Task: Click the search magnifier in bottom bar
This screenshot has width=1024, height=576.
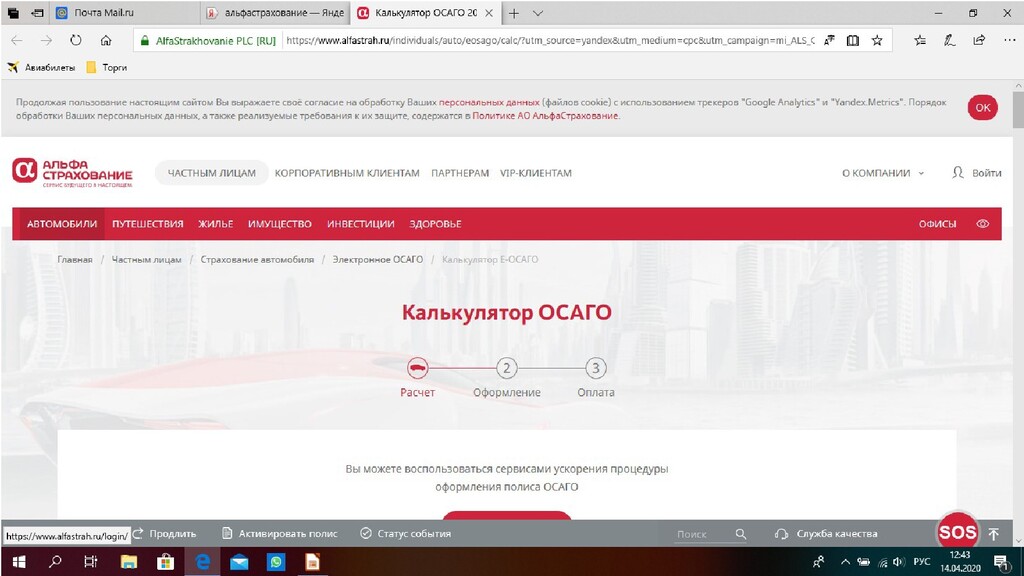Action: pyautogui.click(x=741, y=534)
